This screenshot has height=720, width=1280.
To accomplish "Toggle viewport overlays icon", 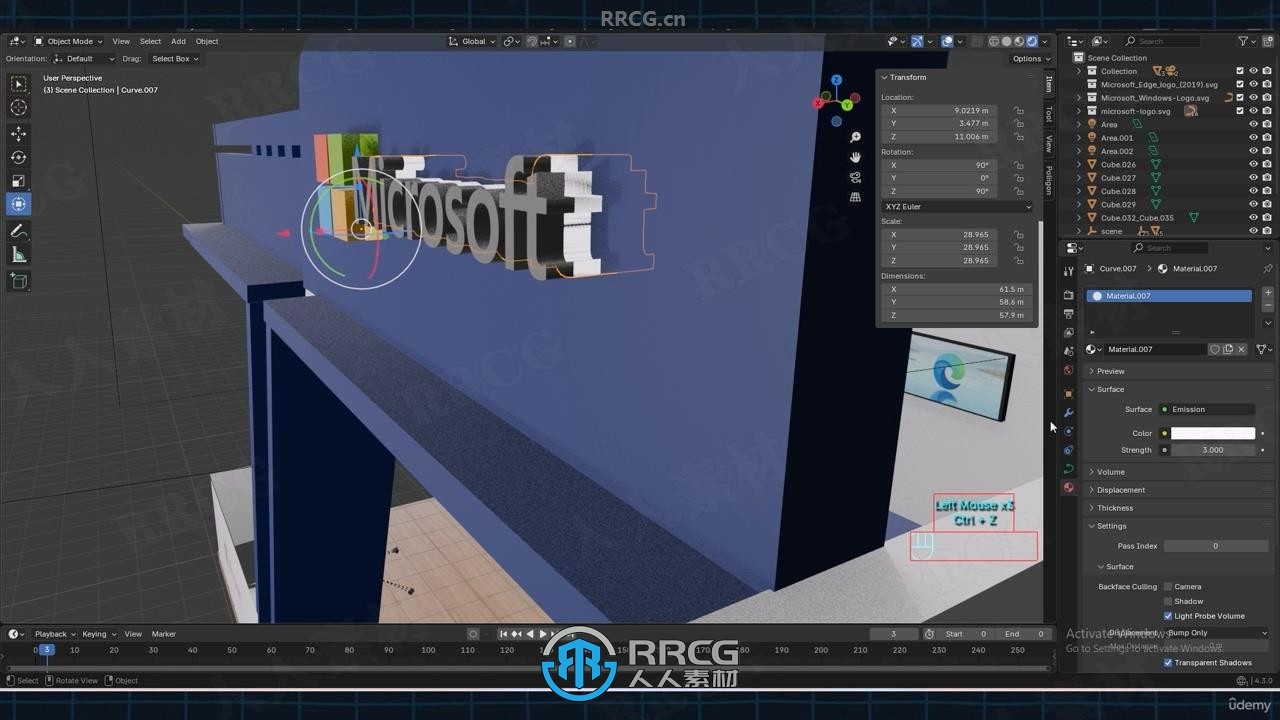I will [947, 41].
